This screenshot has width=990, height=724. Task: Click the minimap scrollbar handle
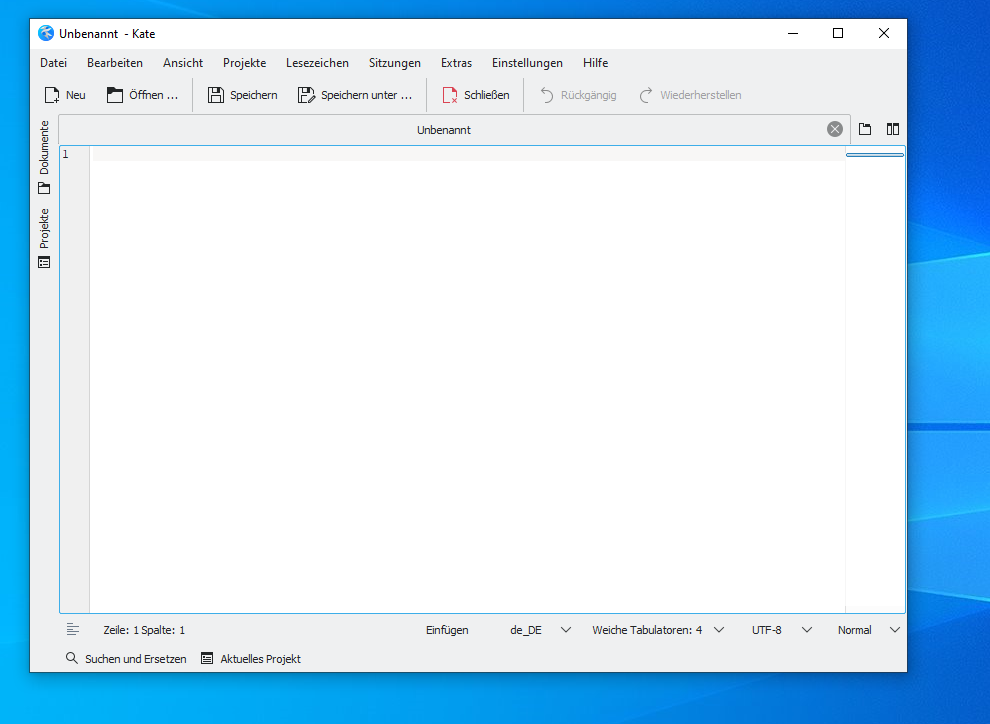(x=875, y=155)
